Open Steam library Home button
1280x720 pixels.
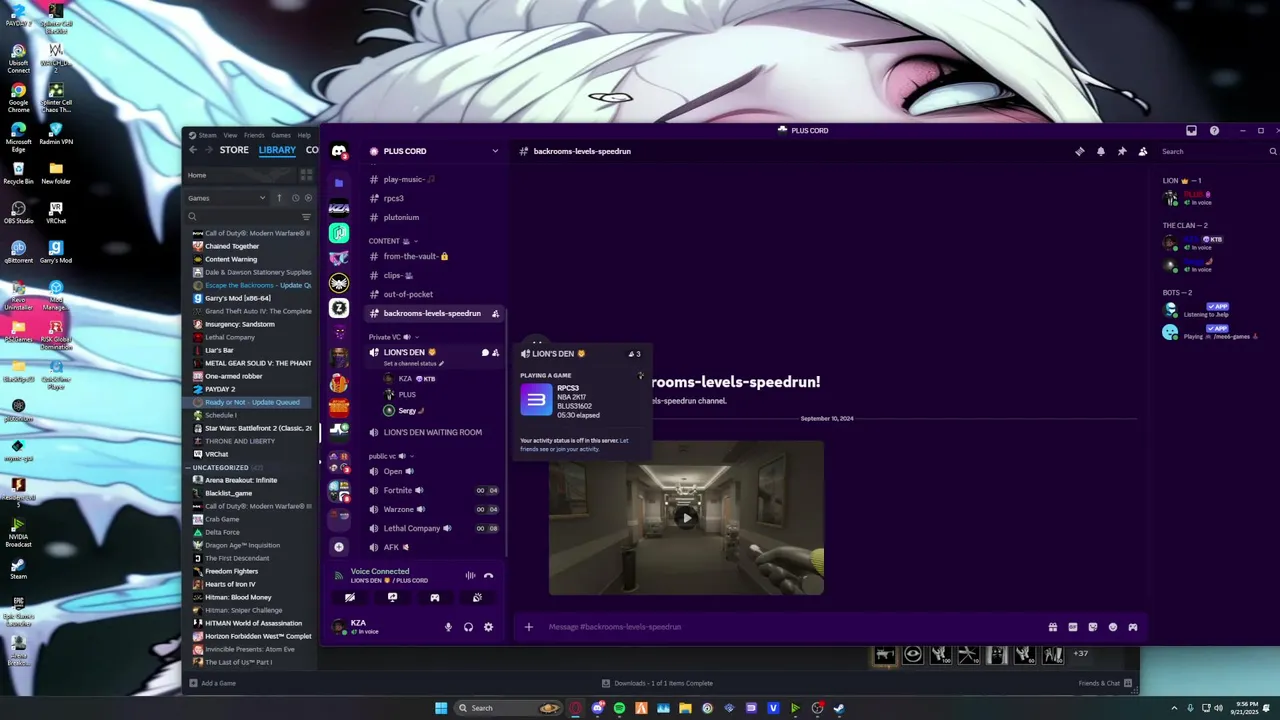click(240, 175)
